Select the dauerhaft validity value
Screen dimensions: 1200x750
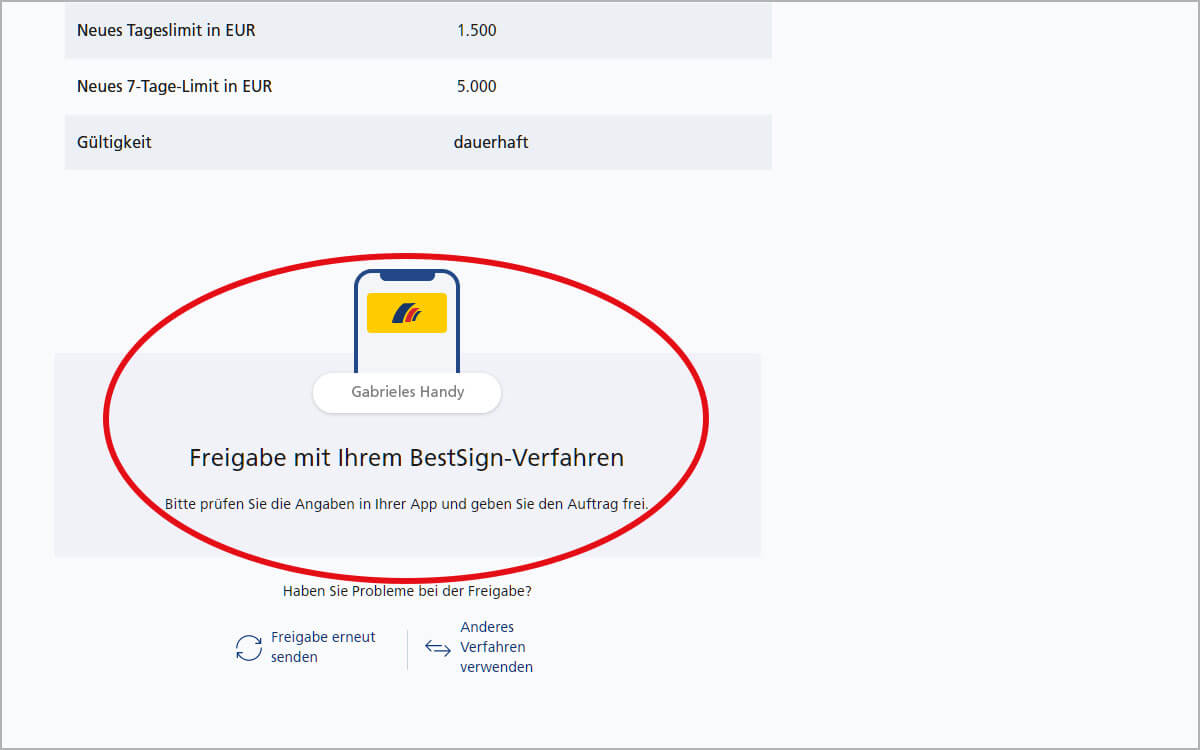(x=491, y=142)
